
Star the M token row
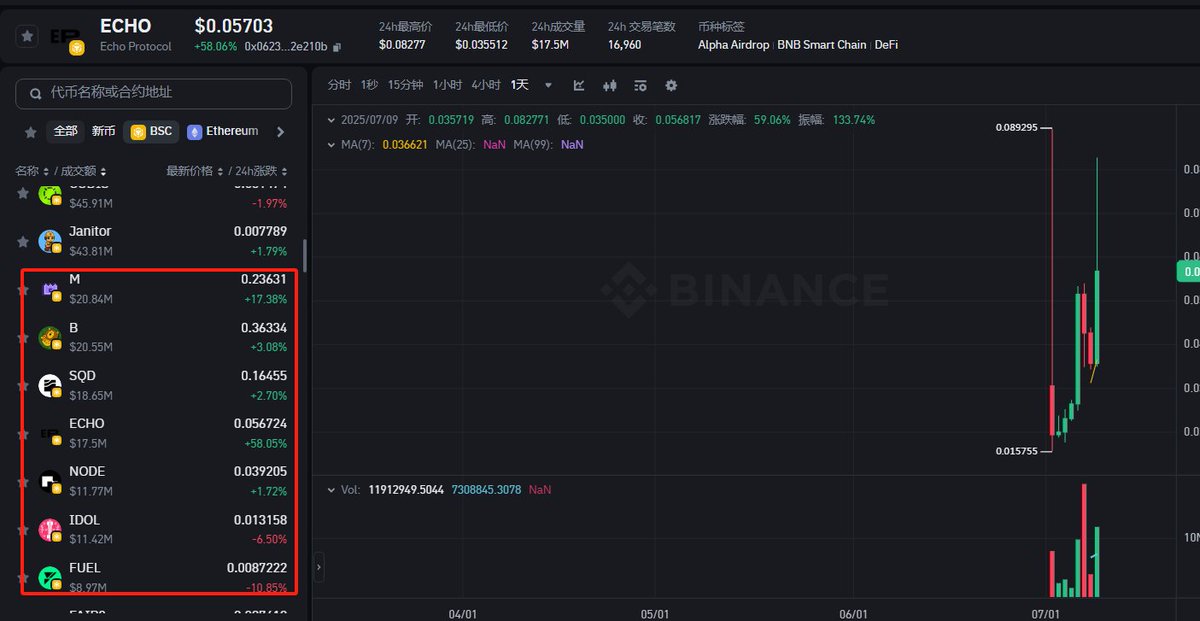[22, 290]
